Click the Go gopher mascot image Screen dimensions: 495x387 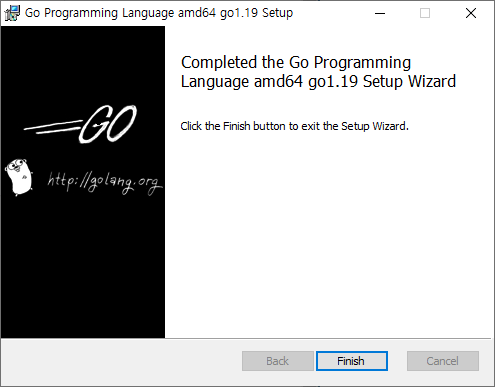19,177
